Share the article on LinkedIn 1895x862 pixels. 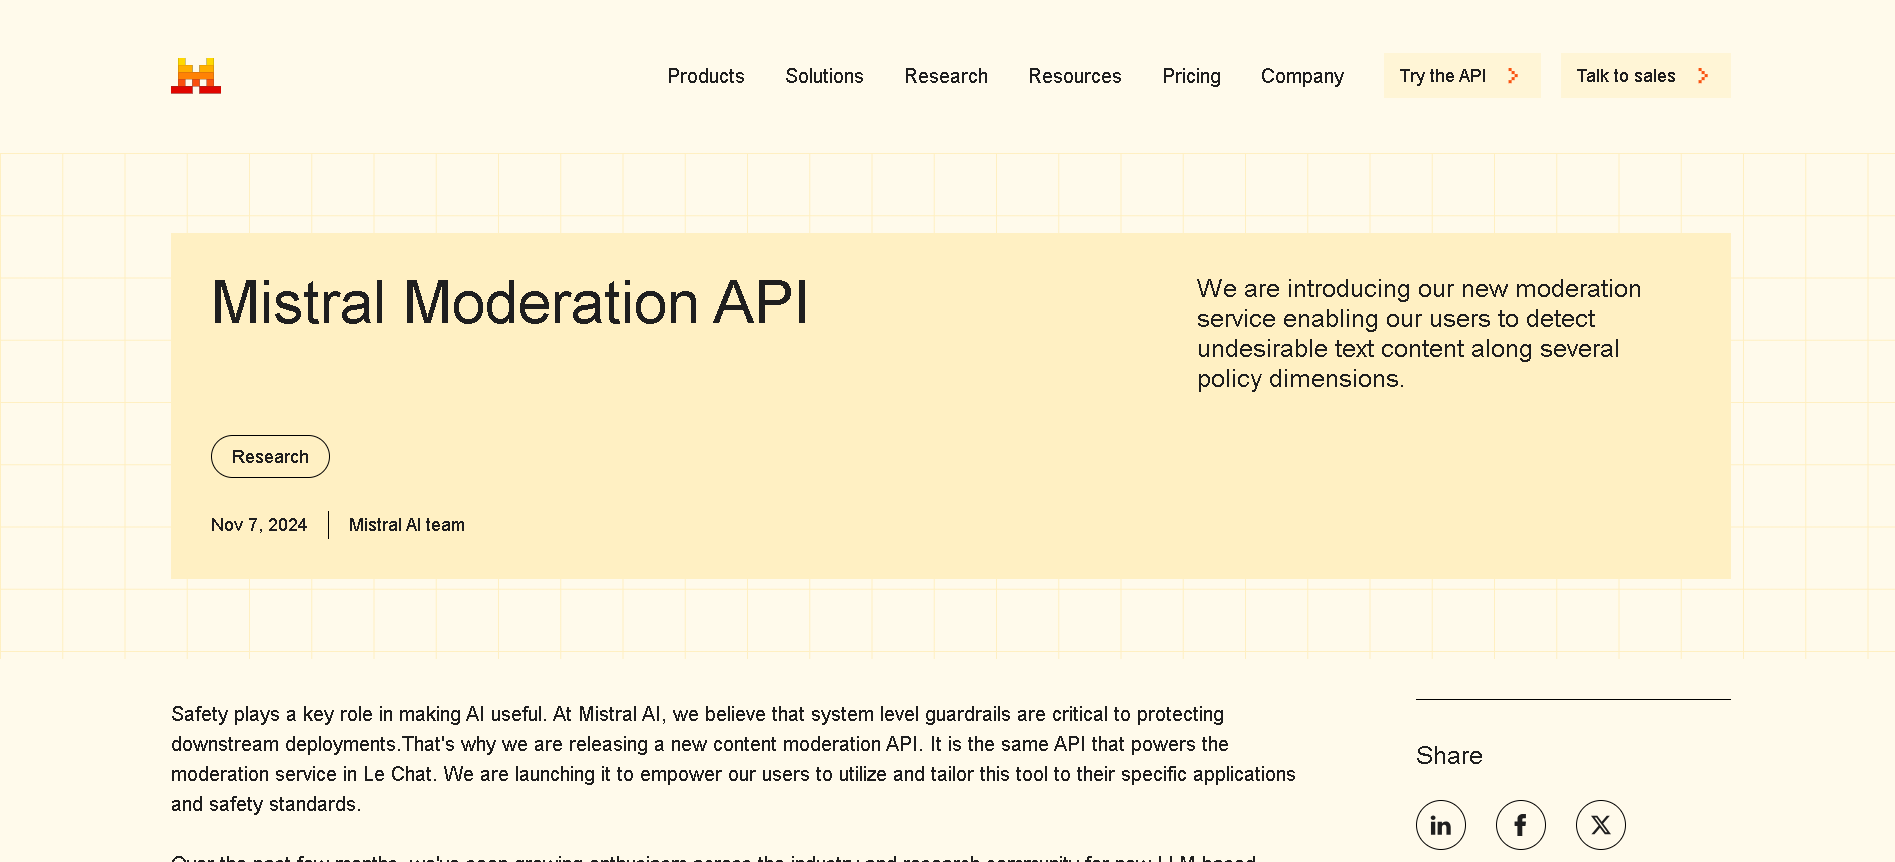[1440, 825]
